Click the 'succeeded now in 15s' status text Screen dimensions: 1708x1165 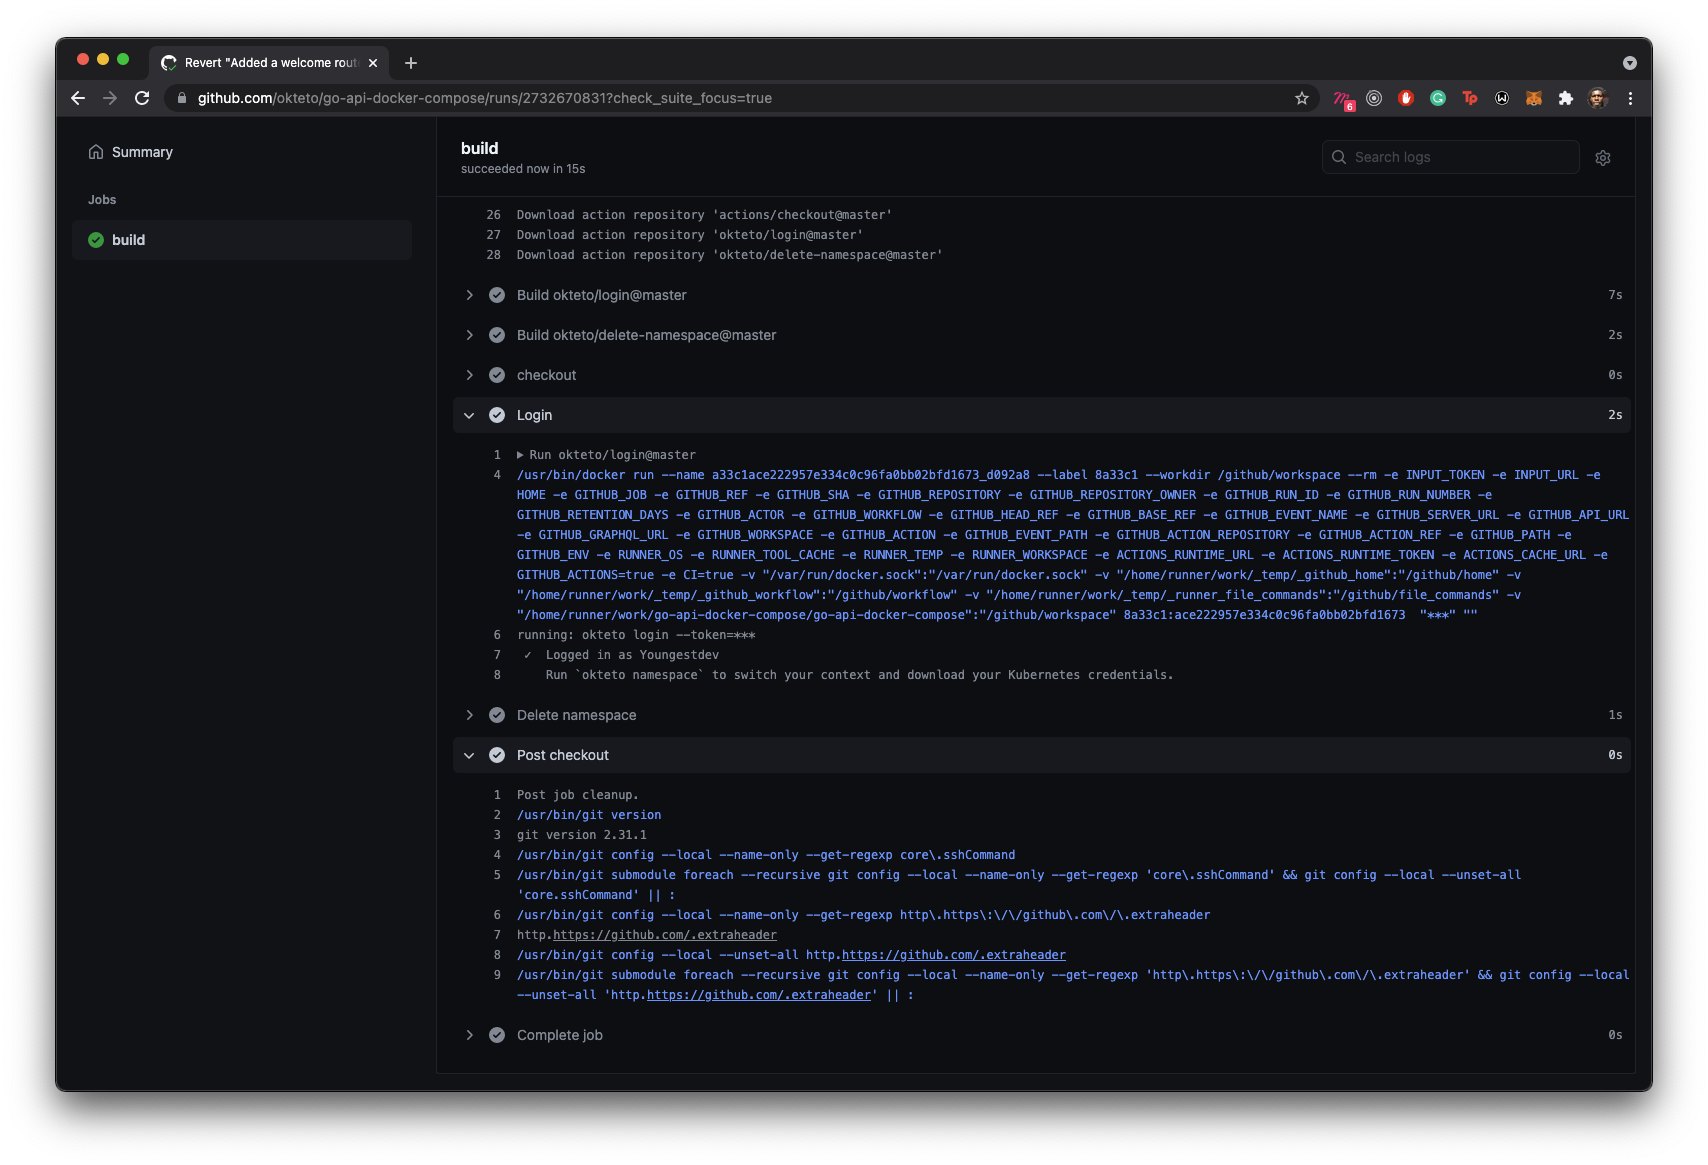523,169
